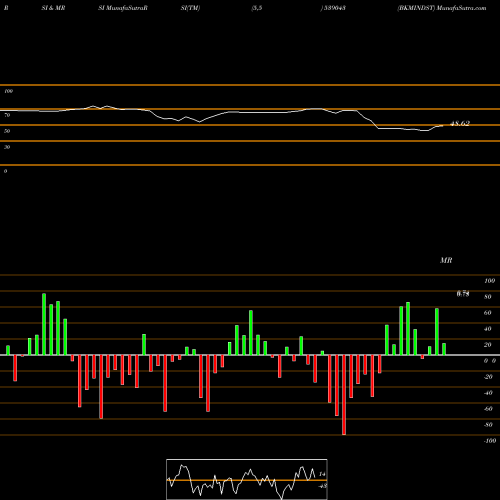Open the mini oscillator chart thumbnail at the bottom
Screen dimensions: 500x500
click(x=247, y=479)
